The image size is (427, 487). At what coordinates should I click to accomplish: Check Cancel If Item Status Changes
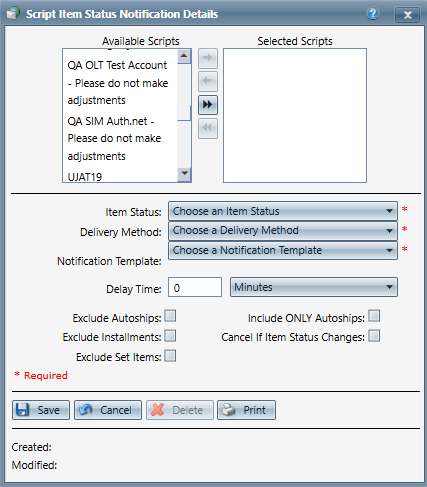point(374,336)
